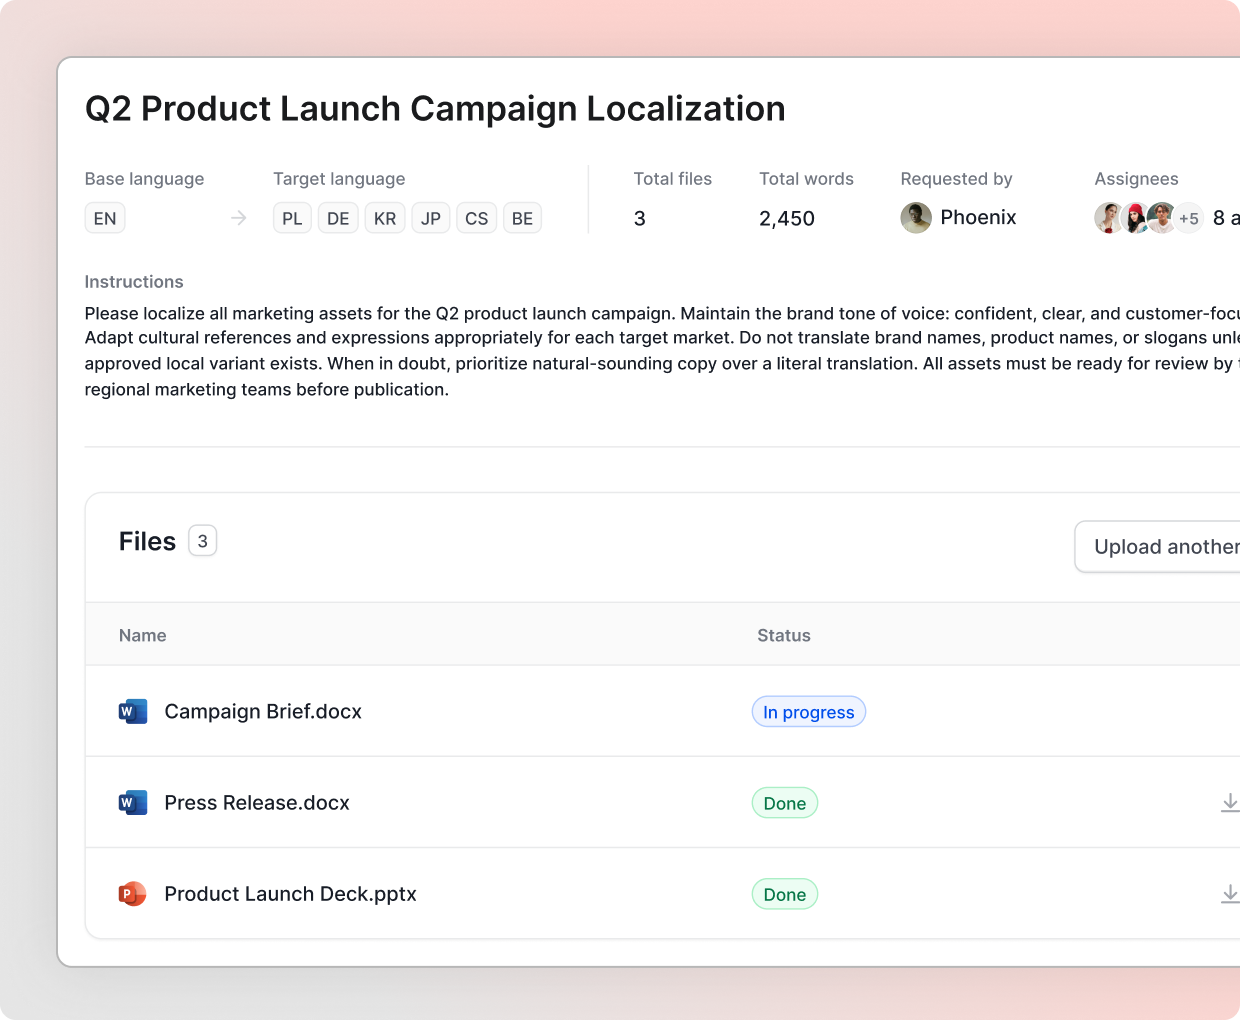
Task: Click the Assignees label
Action: click(1136, 178)
